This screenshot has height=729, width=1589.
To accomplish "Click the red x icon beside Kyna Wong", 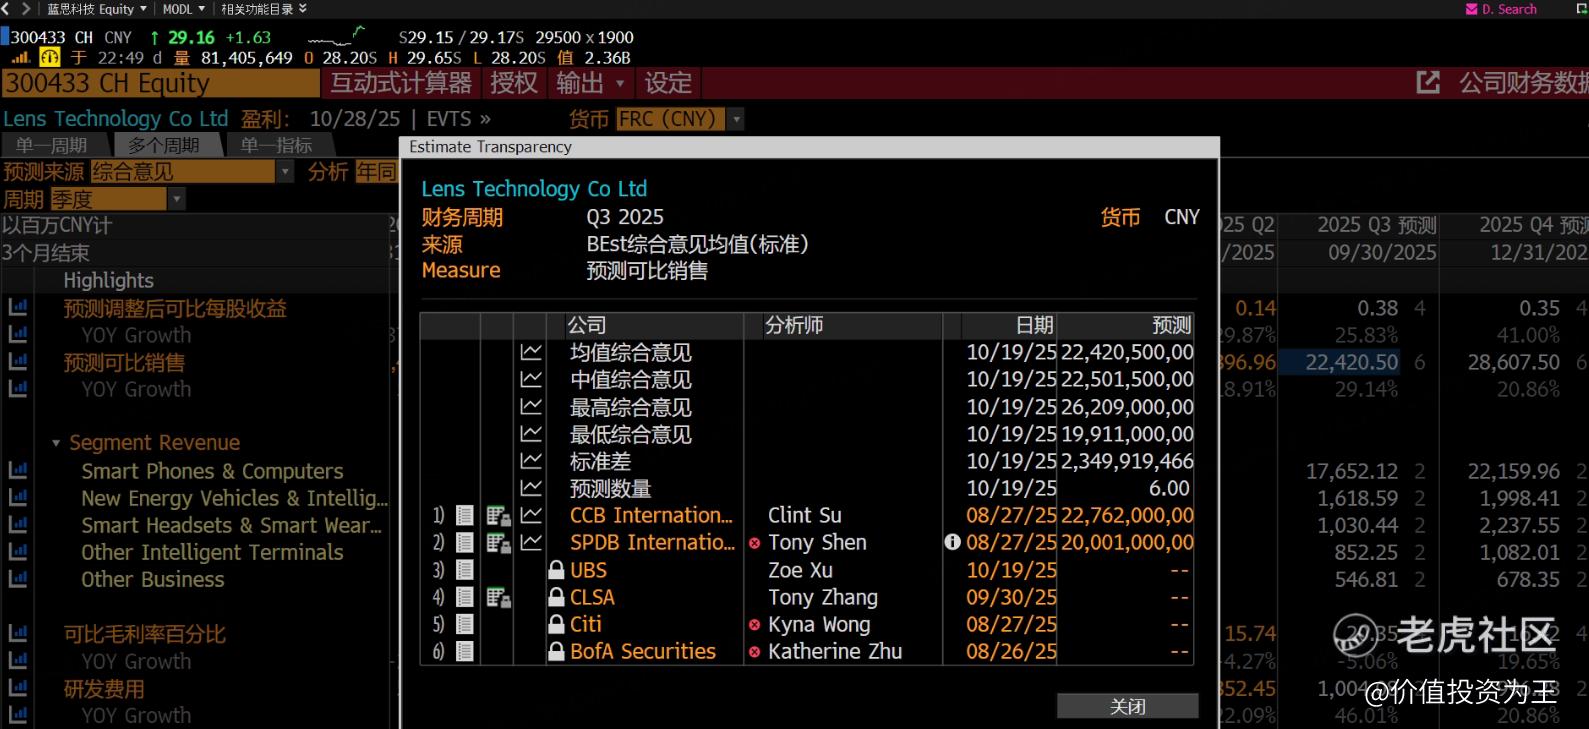I will (754, 625).
